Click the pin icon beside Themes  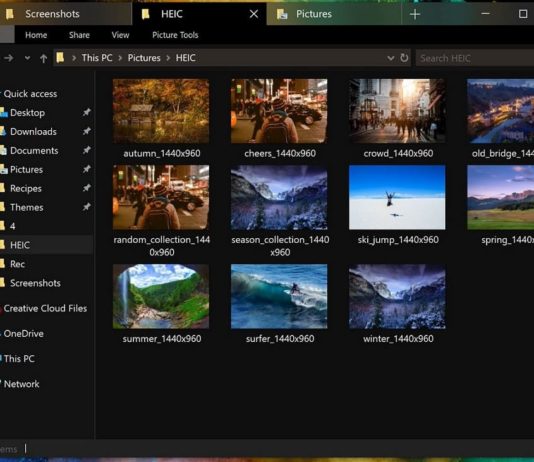tap(87, 207)
